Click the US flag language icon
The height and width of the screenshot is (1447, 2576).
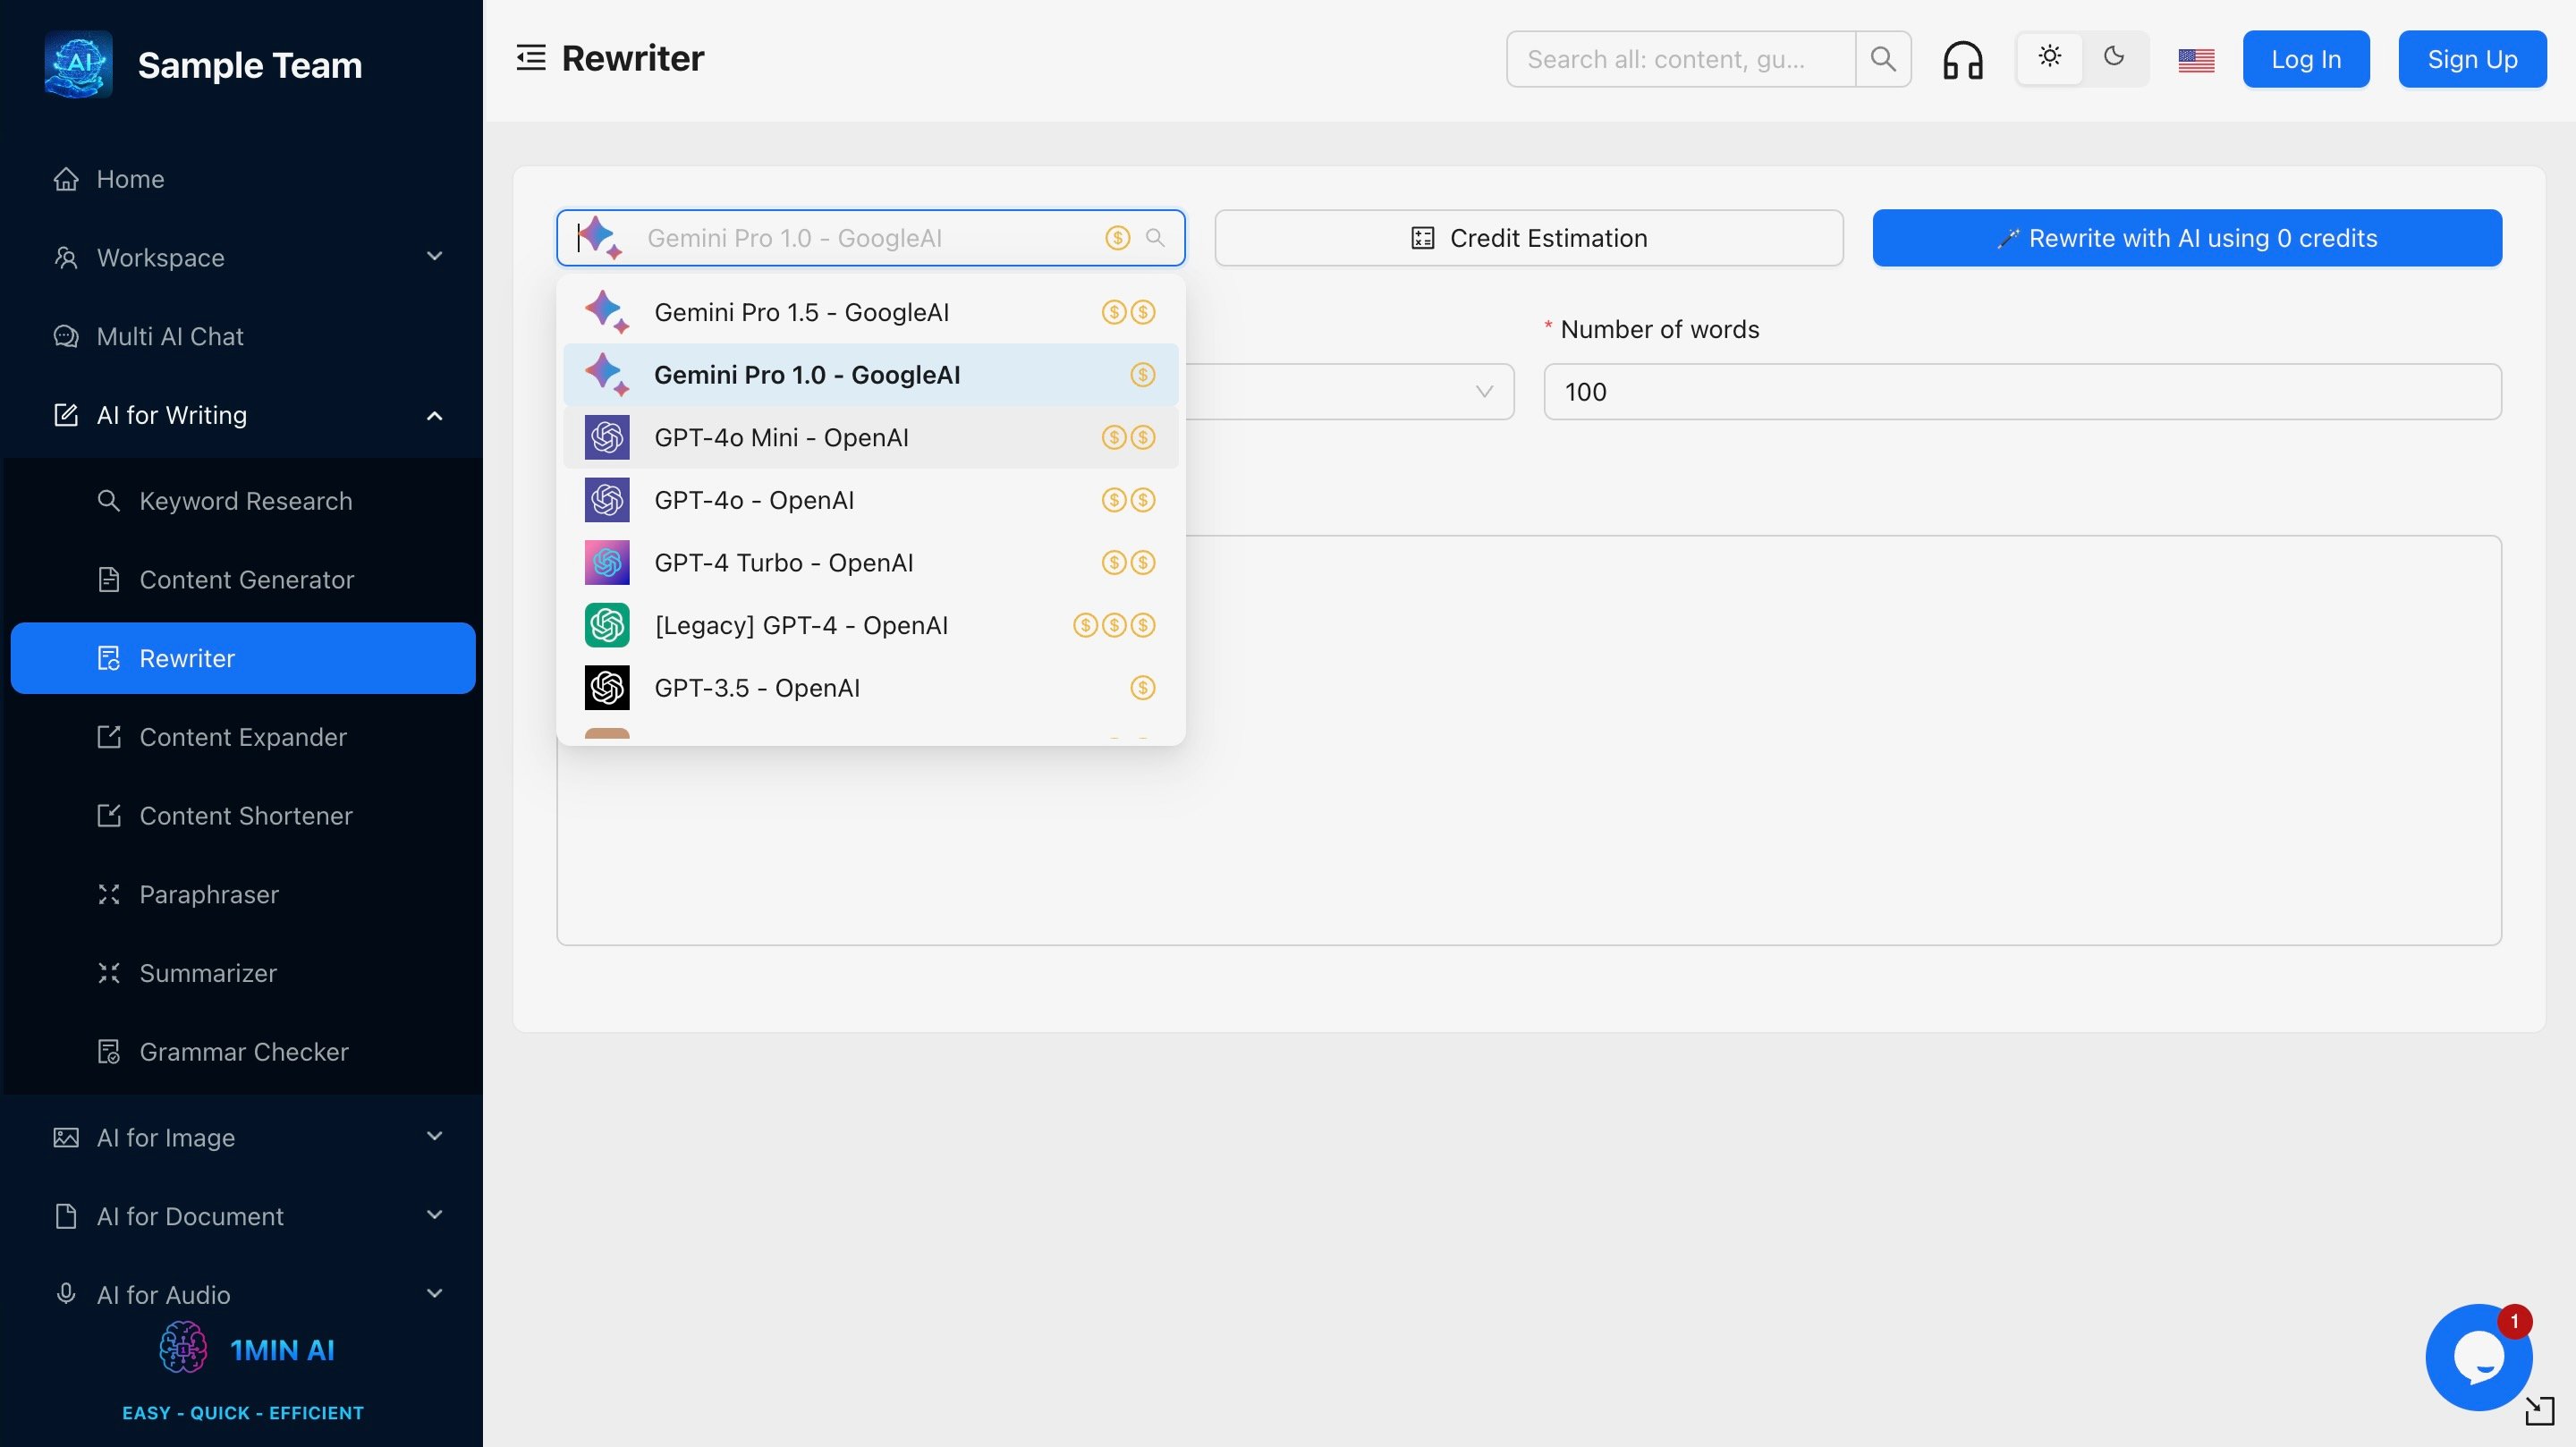pos(2196,60)
